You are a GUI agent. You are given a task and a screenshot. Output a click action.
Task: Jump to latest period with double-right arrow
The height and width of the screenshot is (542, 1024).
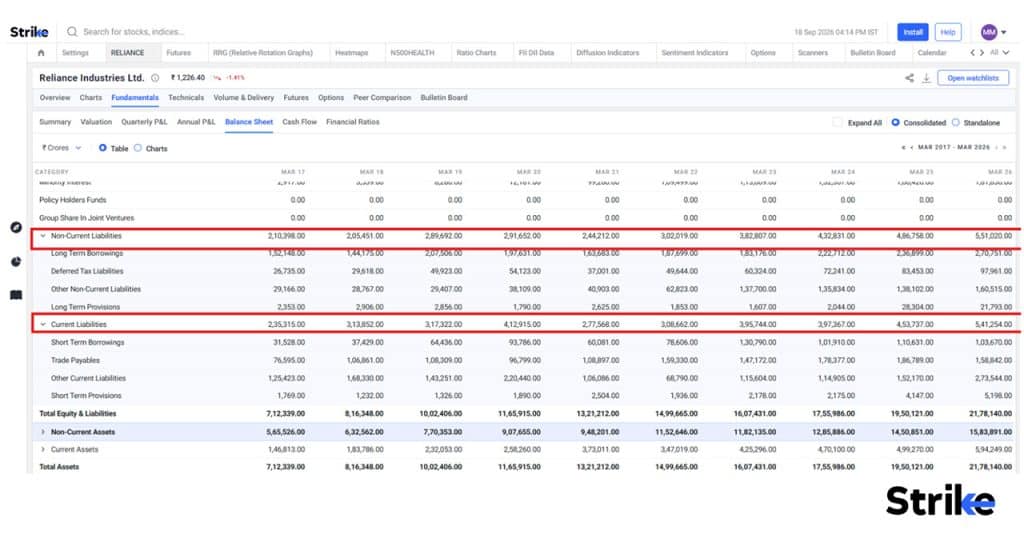tap(1004, 148)
